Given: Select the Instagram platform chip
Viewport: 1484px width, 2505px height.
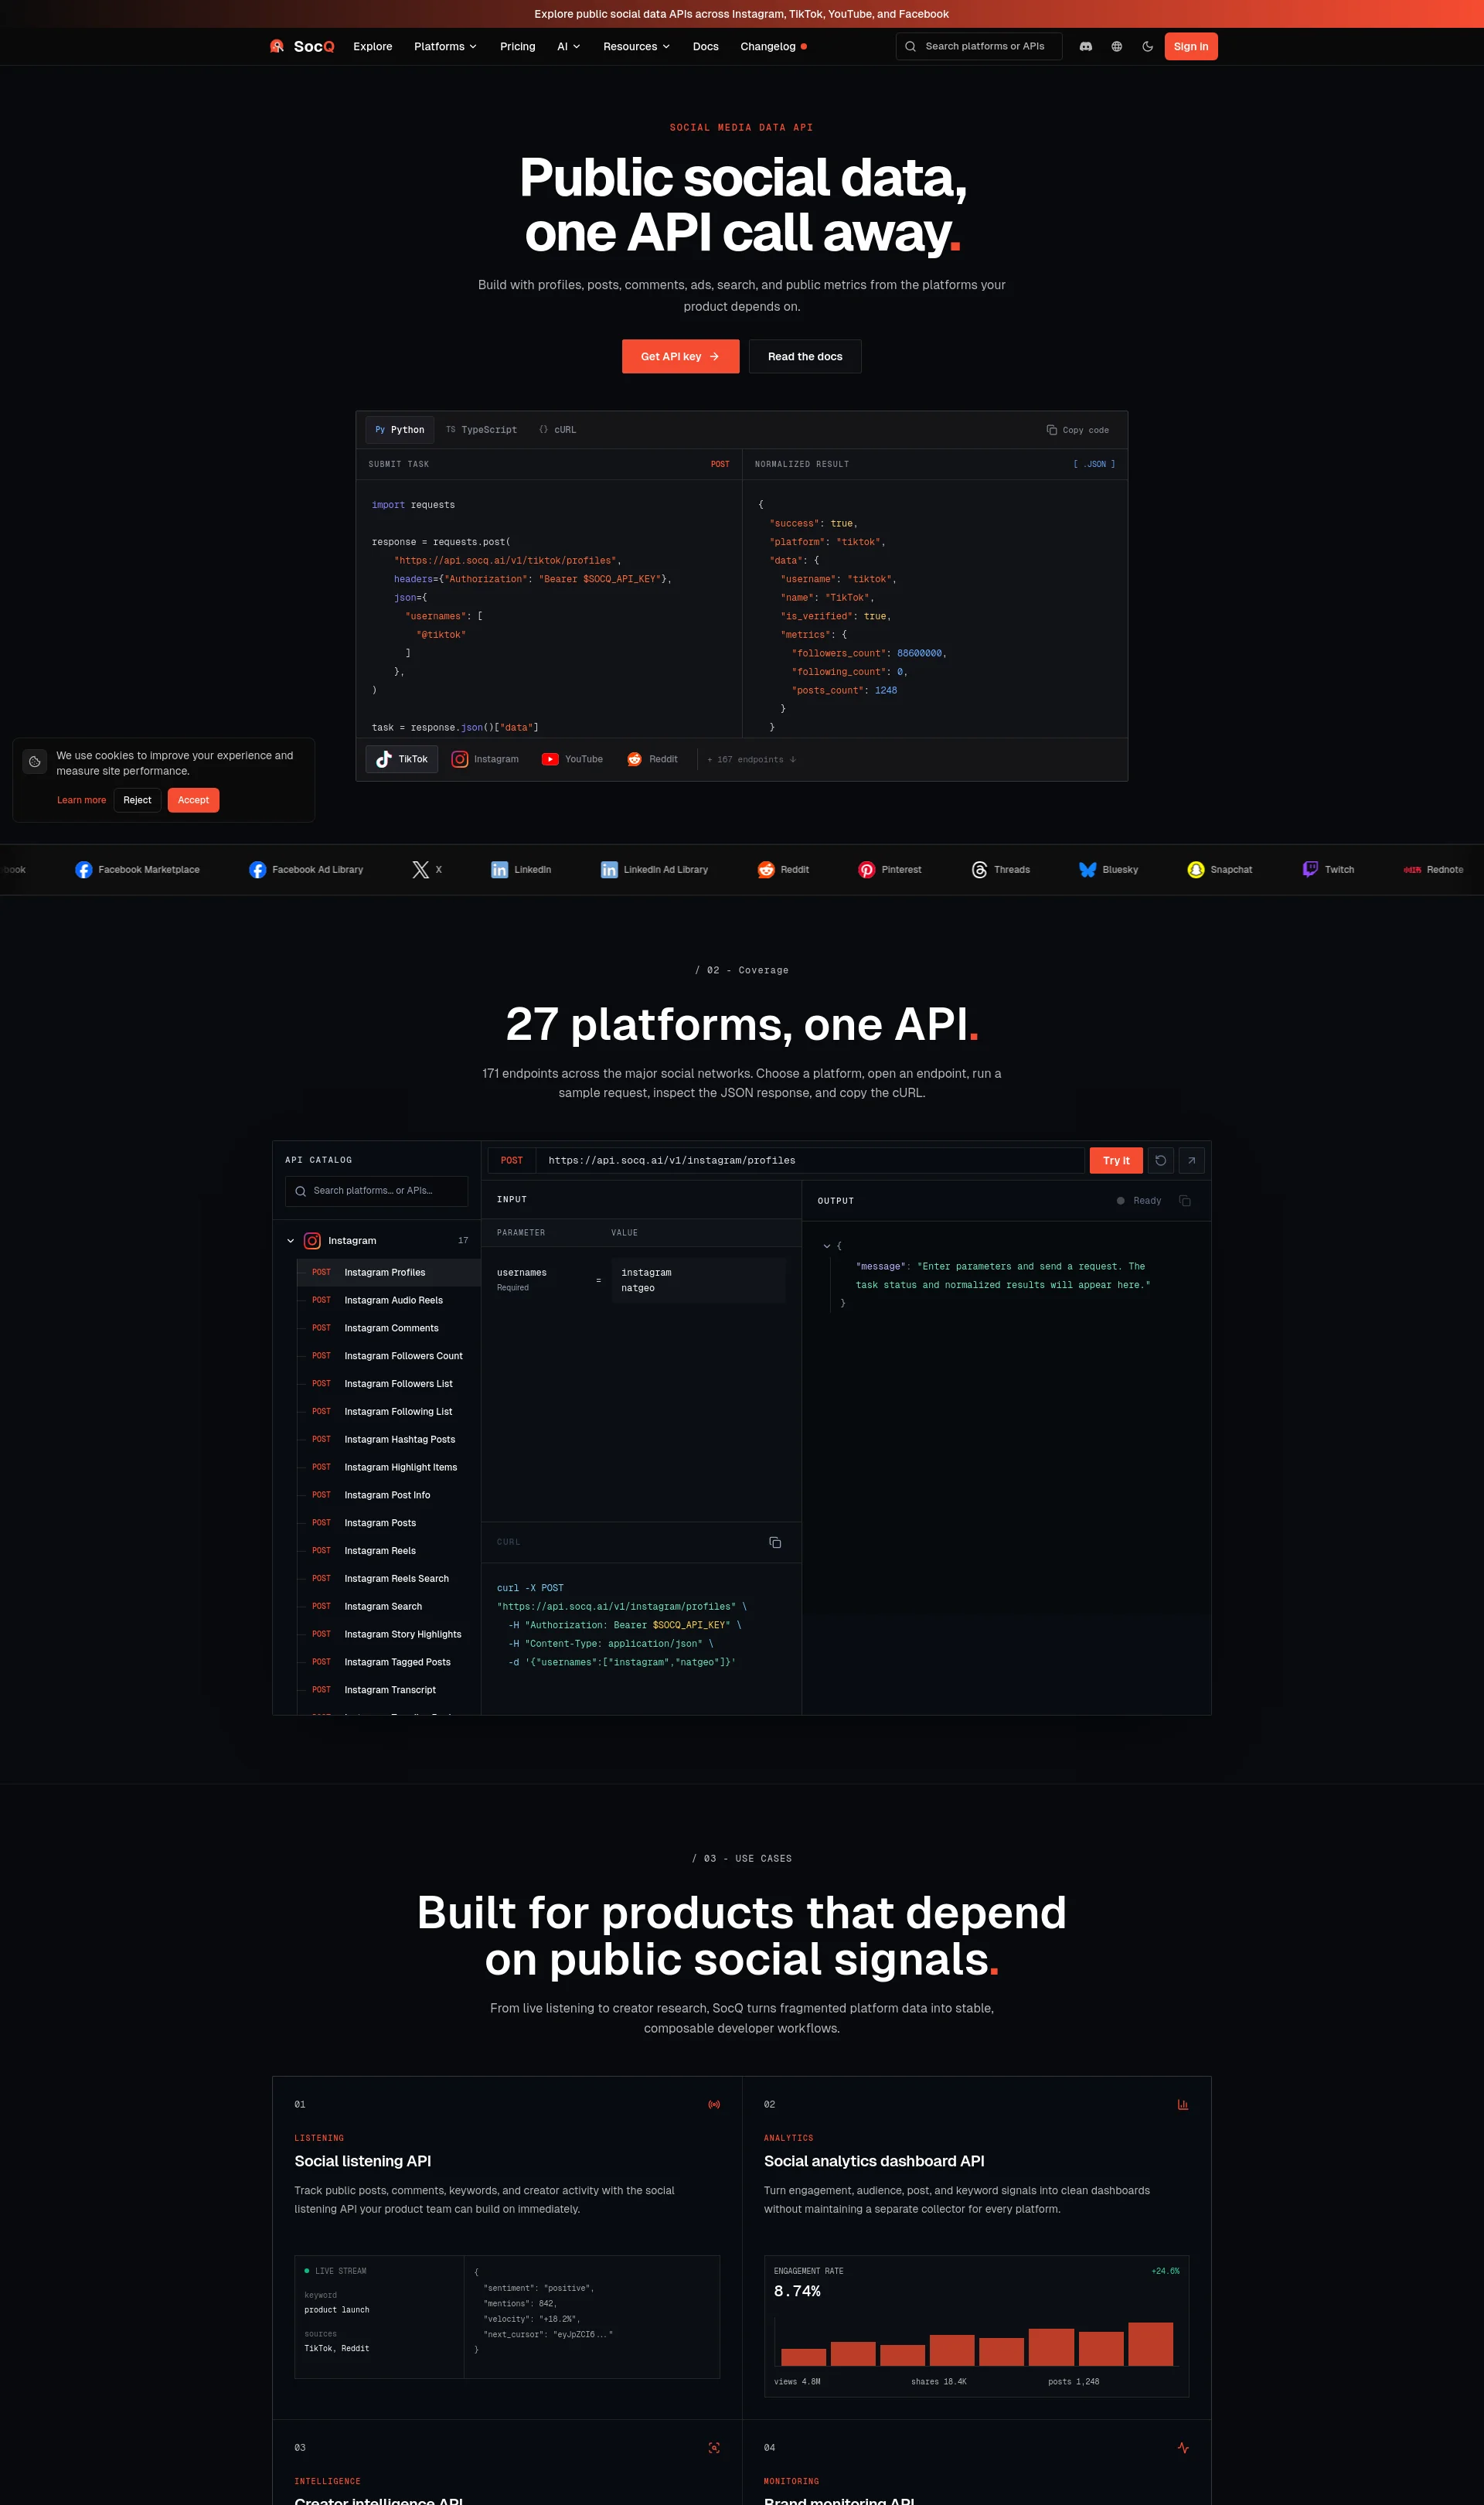Looking at the screenshot, I should [485, 759].
